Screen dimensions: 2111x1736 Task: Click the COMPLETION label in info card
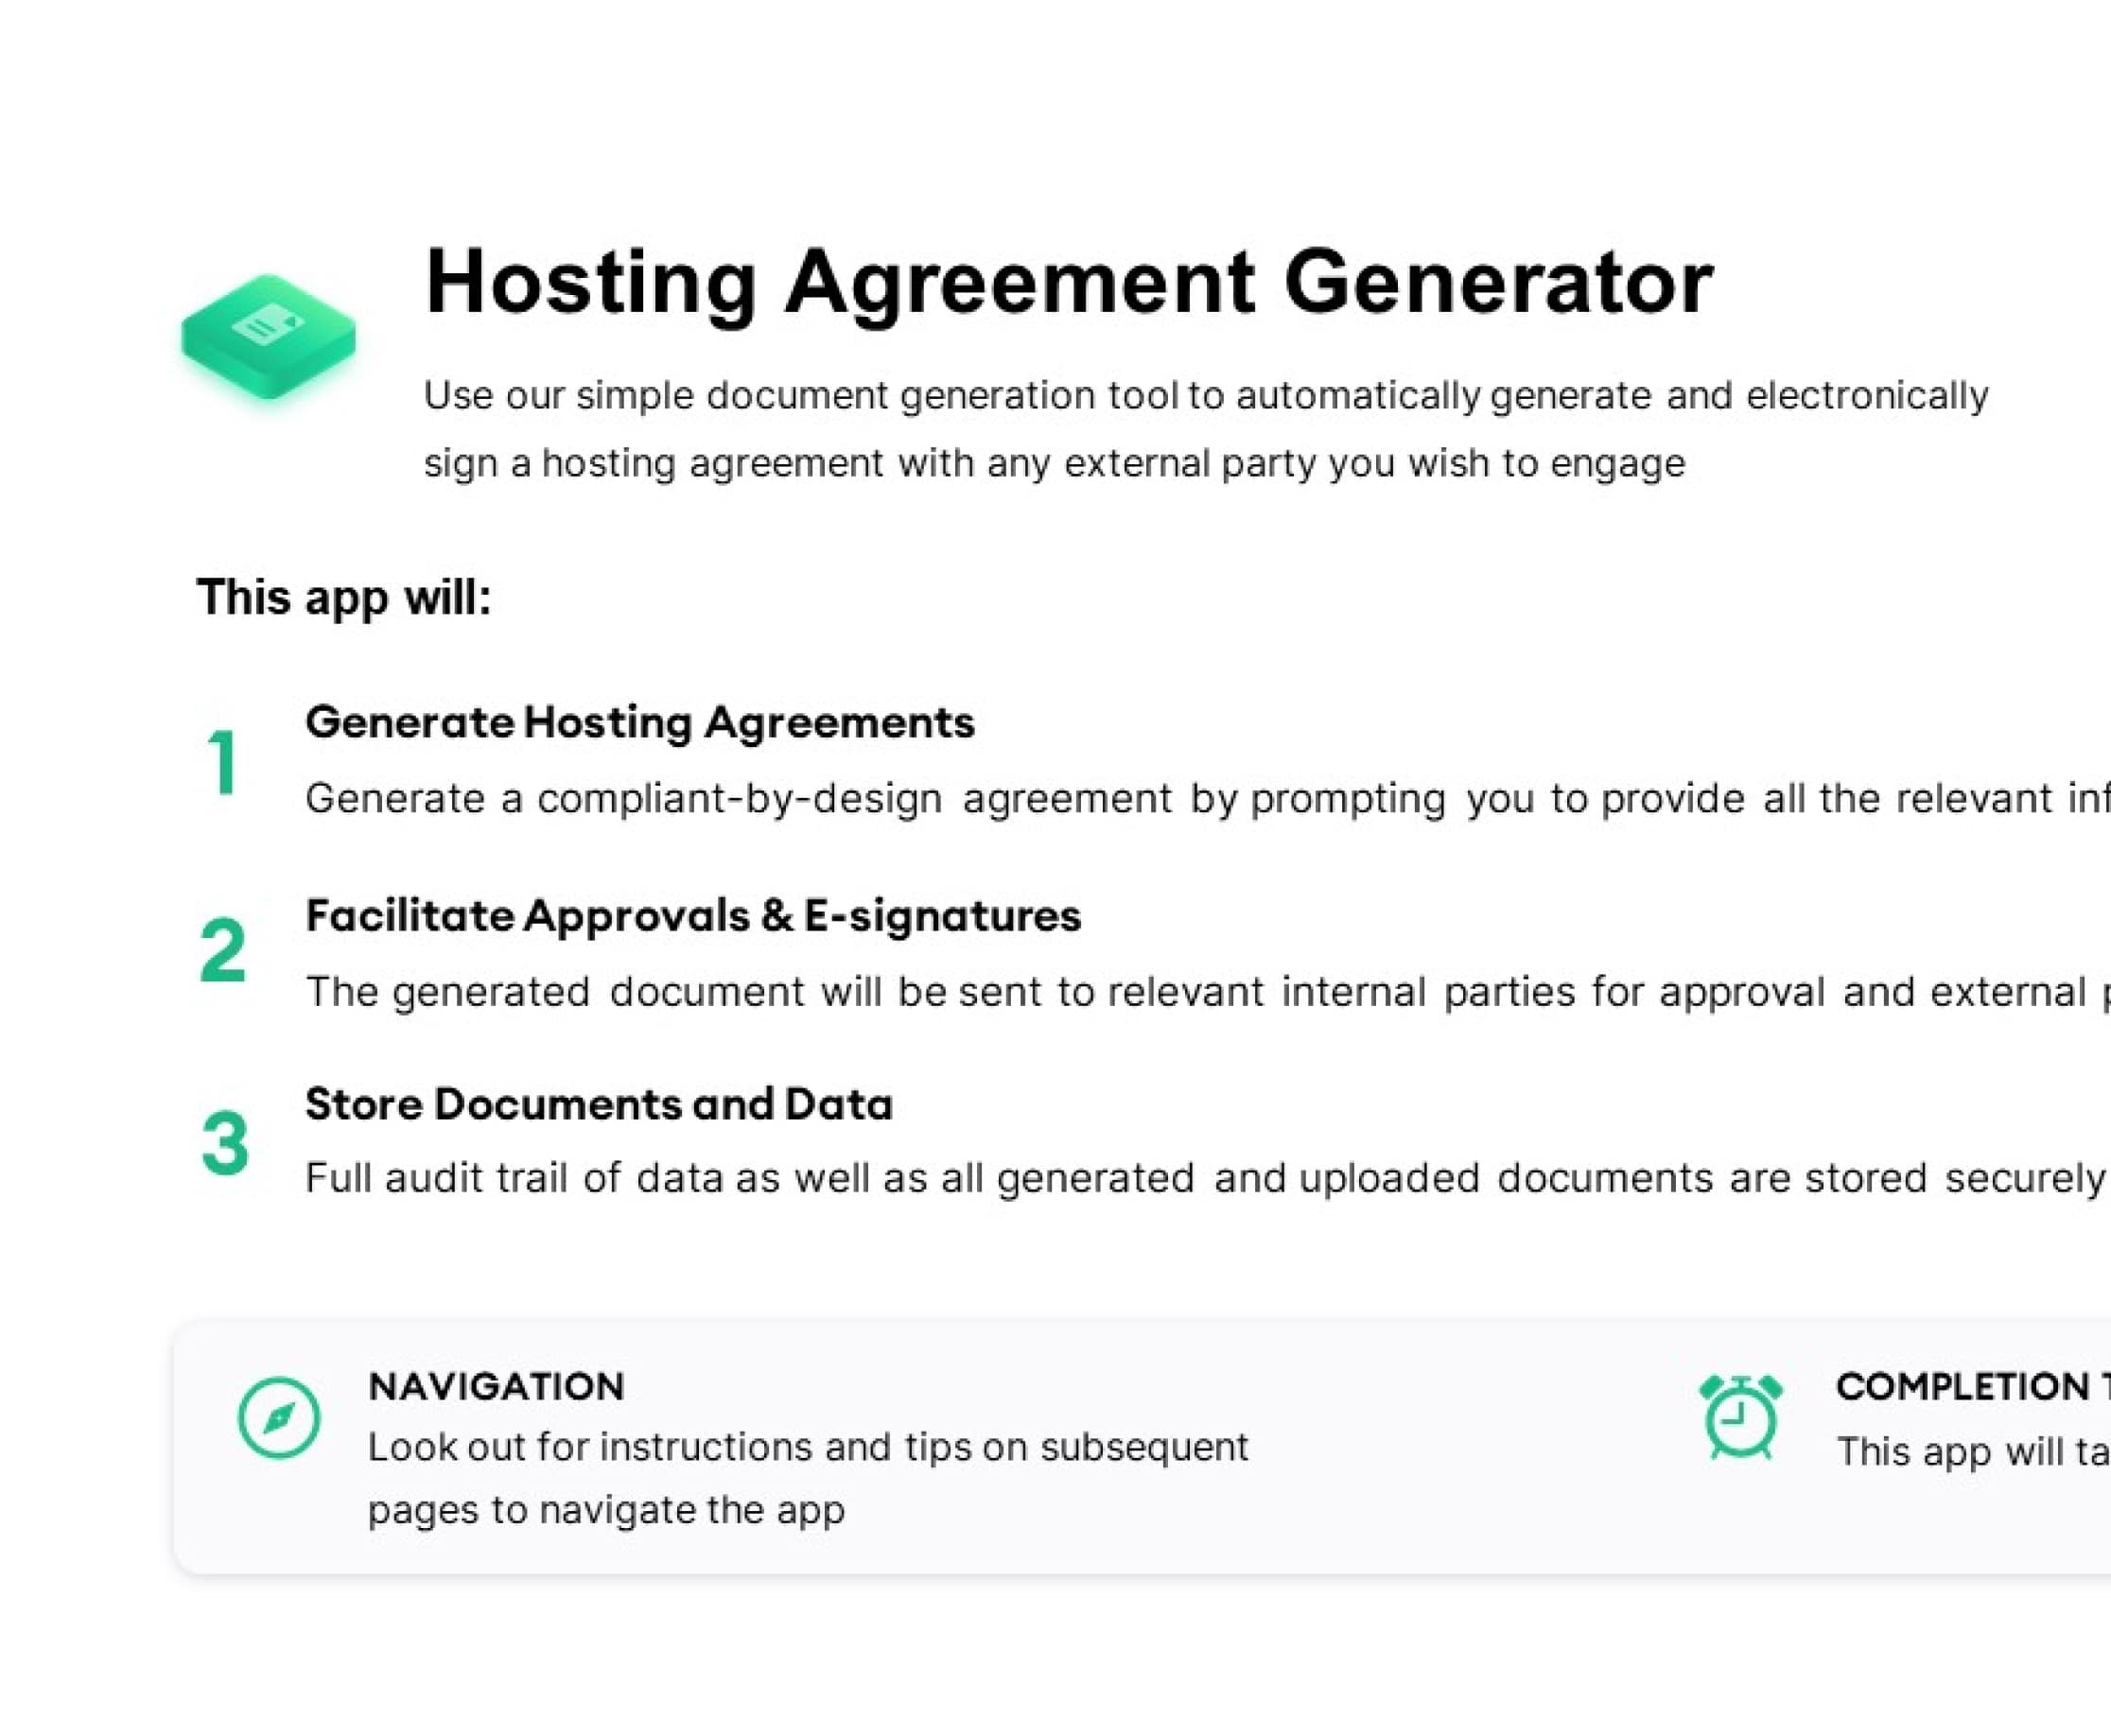(x=1965, y=1386)
